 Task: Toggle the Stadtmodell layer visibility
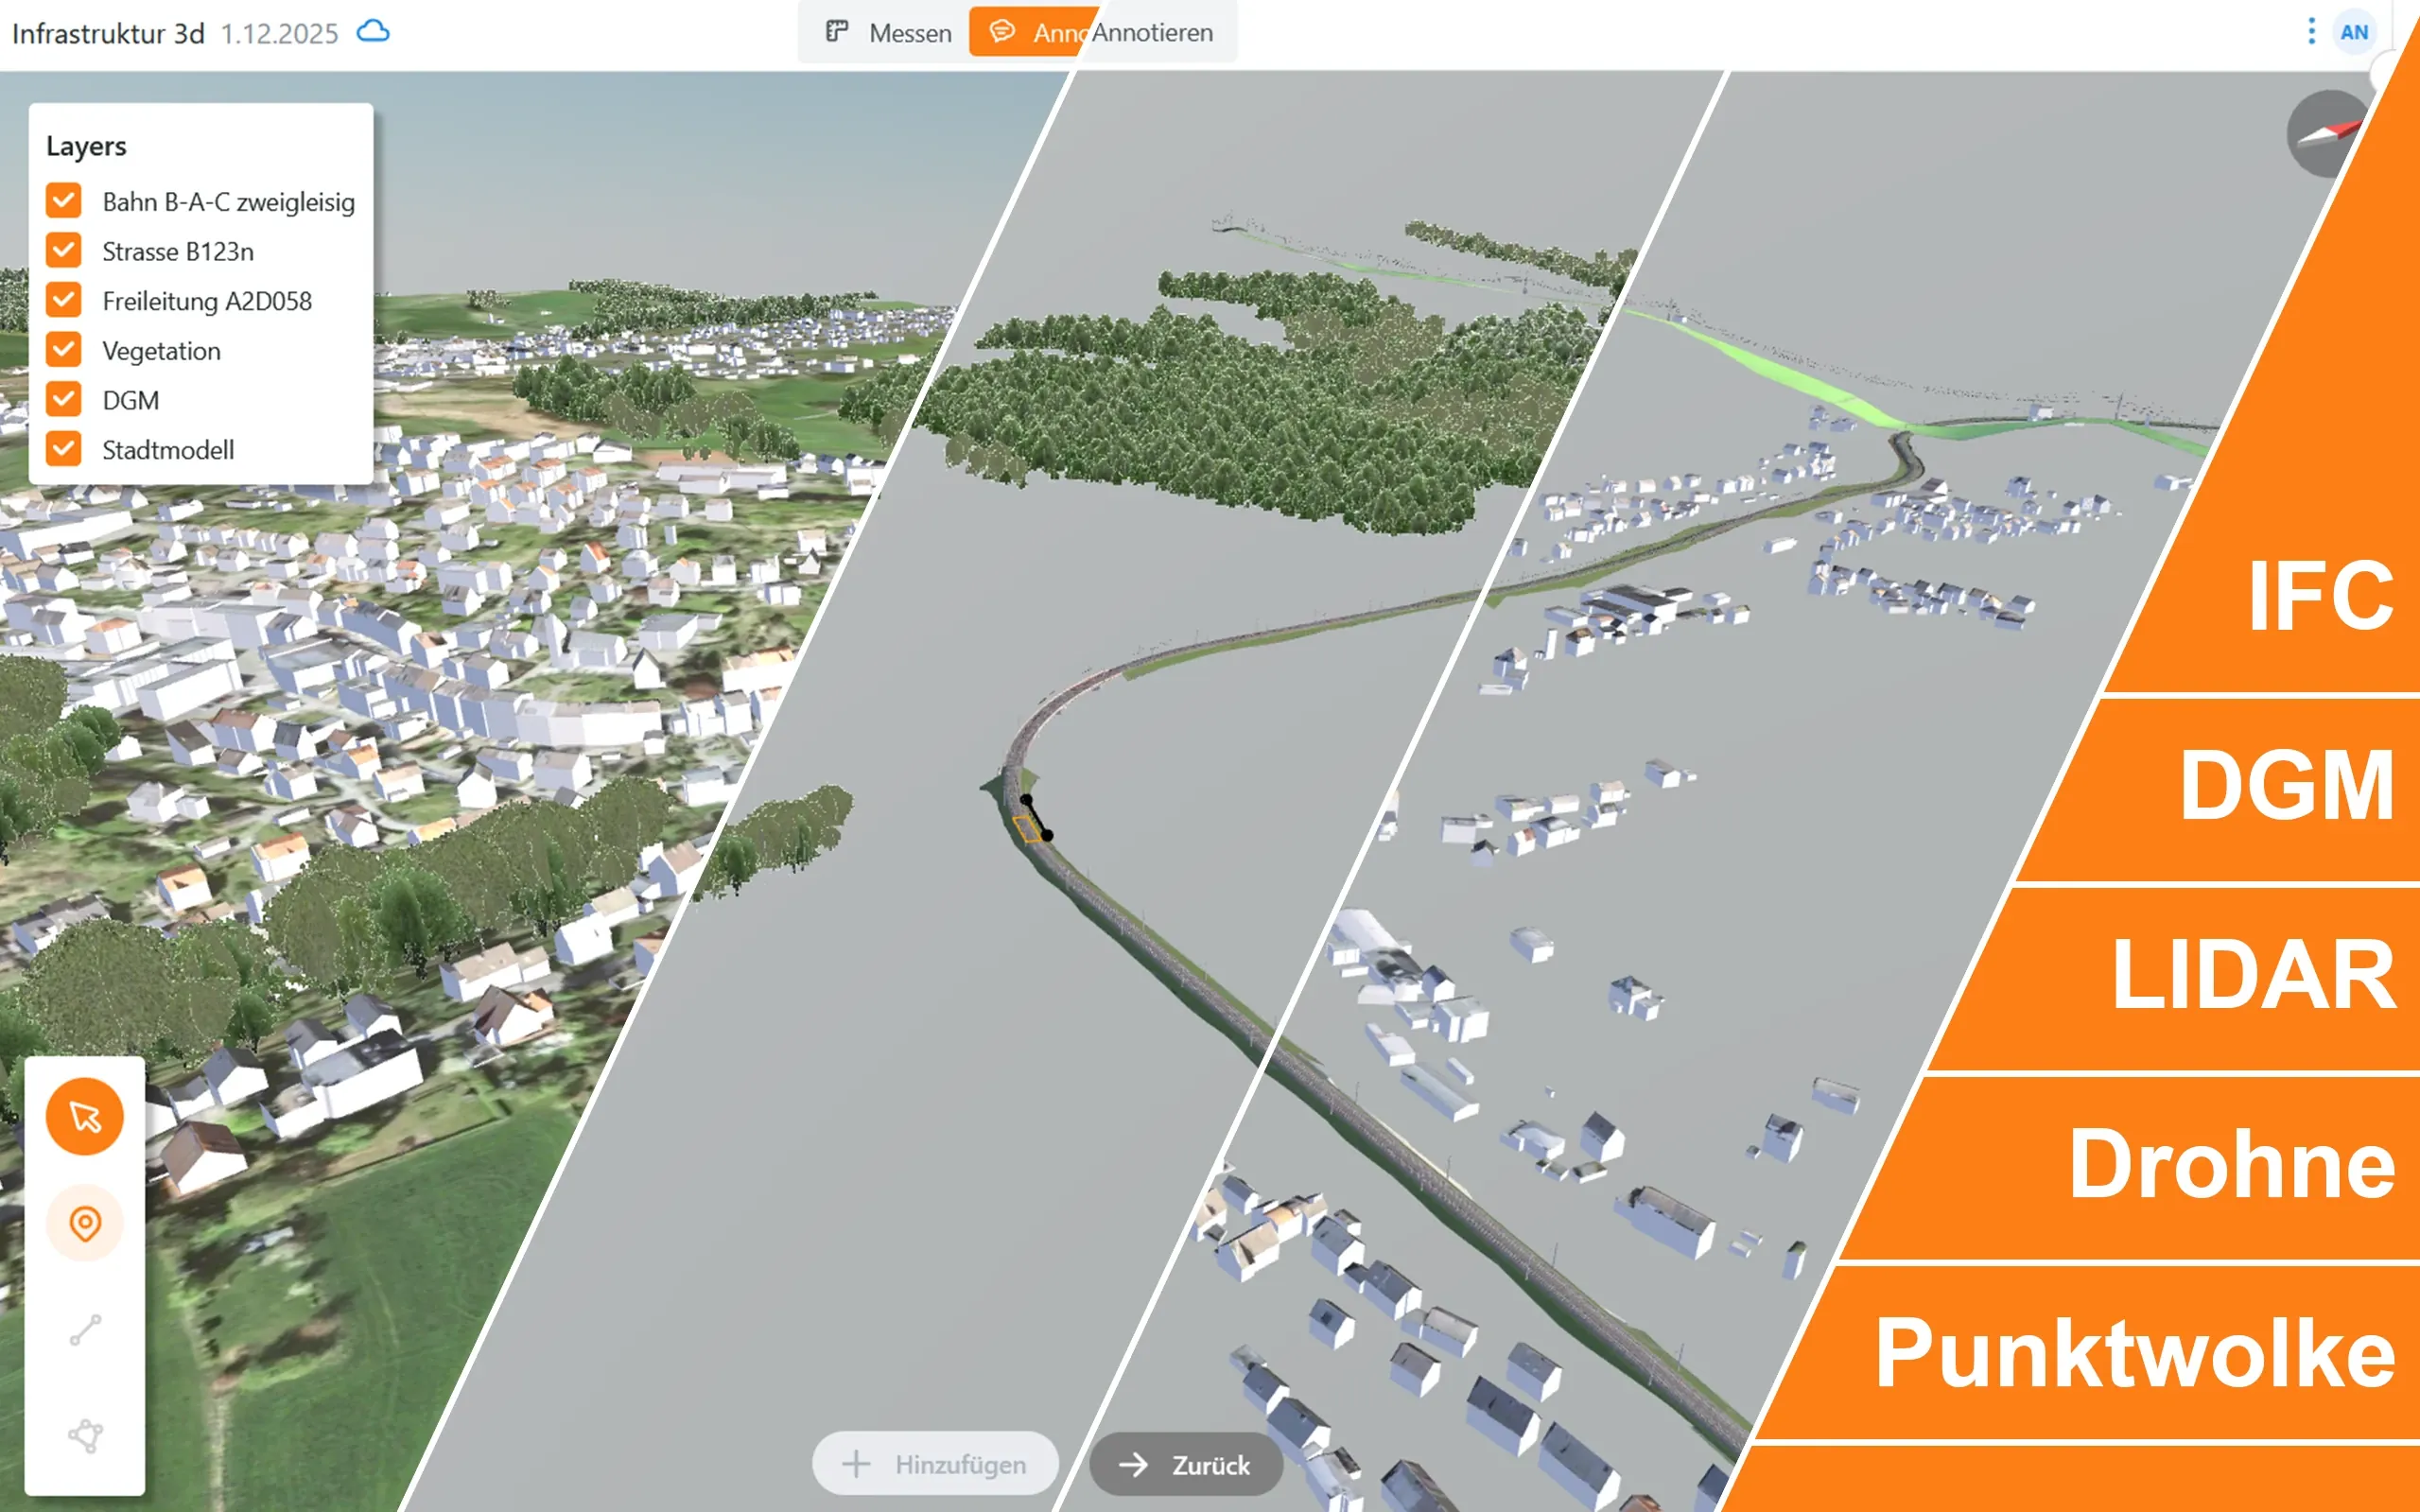[x=64, y=450]
